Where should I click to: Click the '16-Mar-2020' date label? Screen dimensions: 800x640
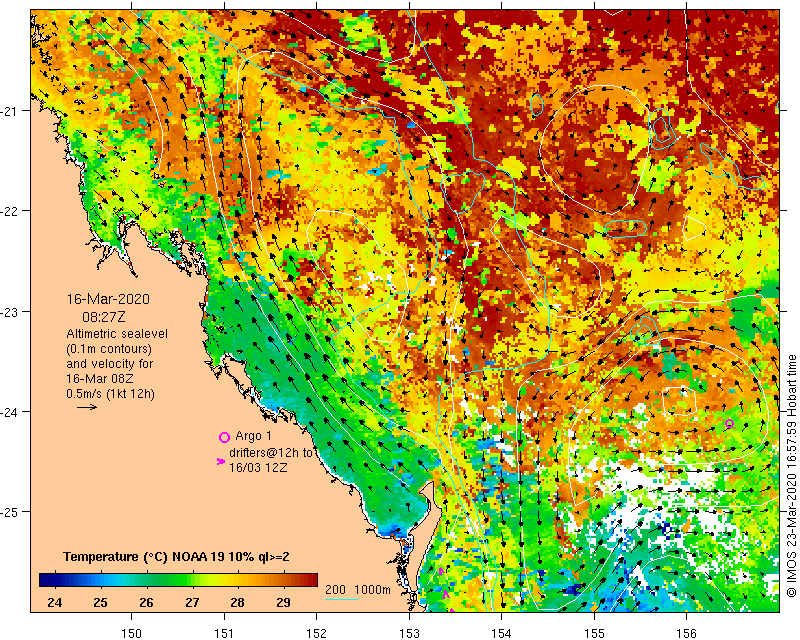[108, 299]
